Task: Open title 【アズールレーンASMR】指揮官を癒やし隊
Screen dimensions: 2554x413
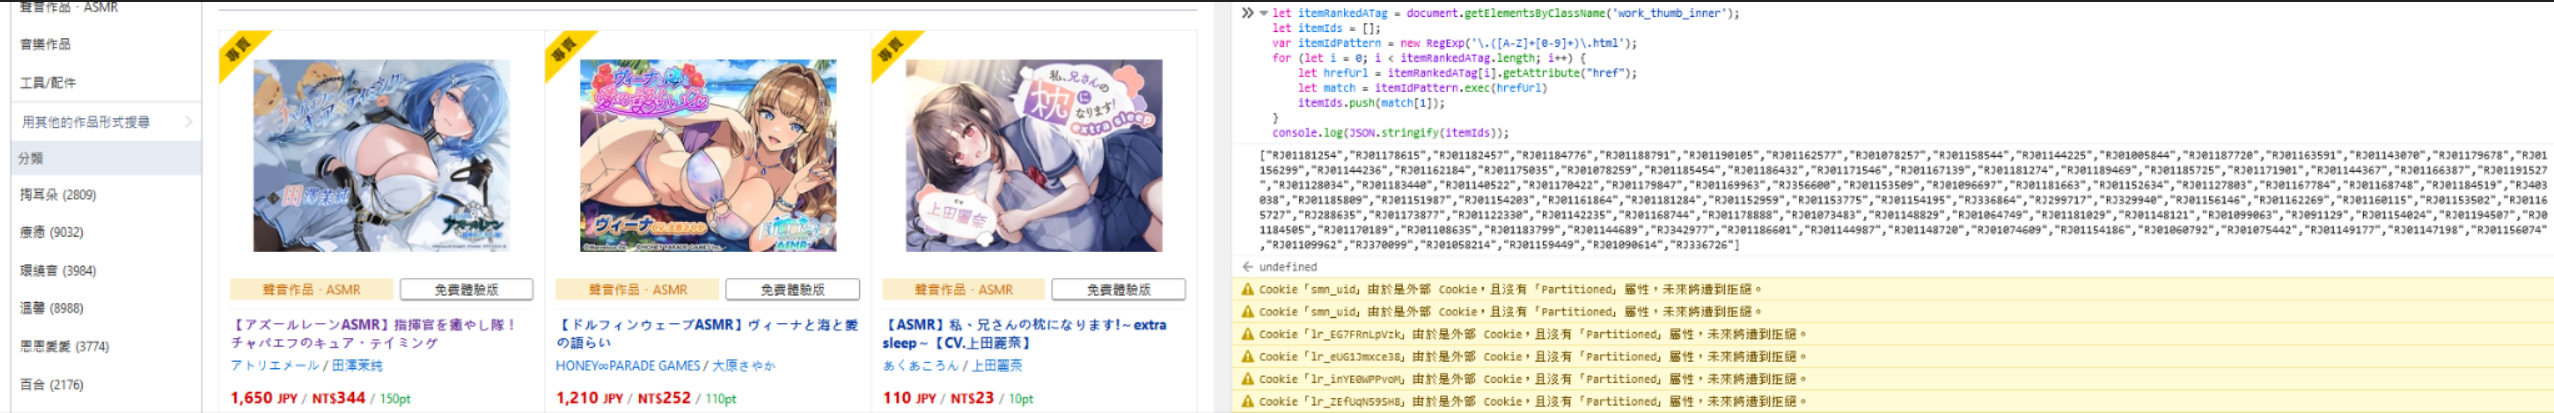Action: [374, 334]
